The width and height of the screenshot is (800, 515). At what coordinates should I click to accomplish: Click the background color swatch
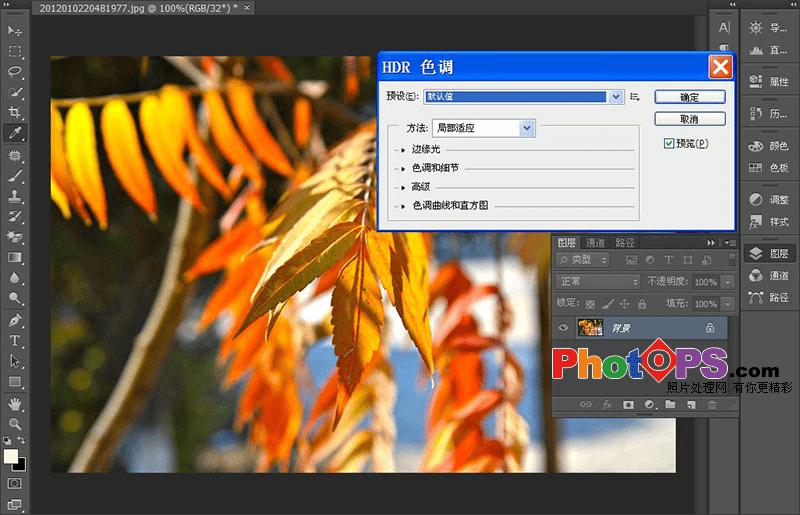[x=22, y=466]
